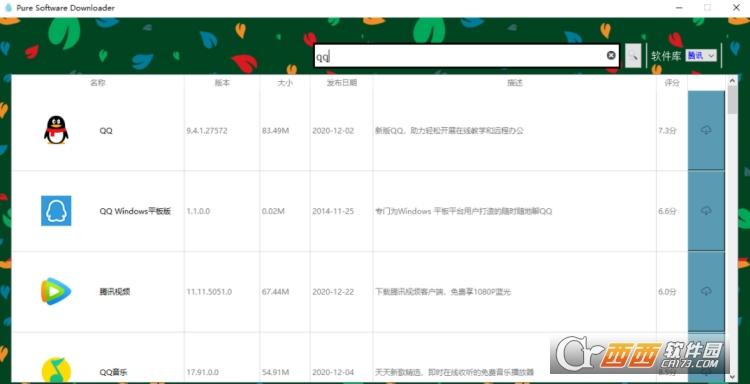Click version 11.11.5051.0
Screen dimensions: 750x384
[209, 292]
